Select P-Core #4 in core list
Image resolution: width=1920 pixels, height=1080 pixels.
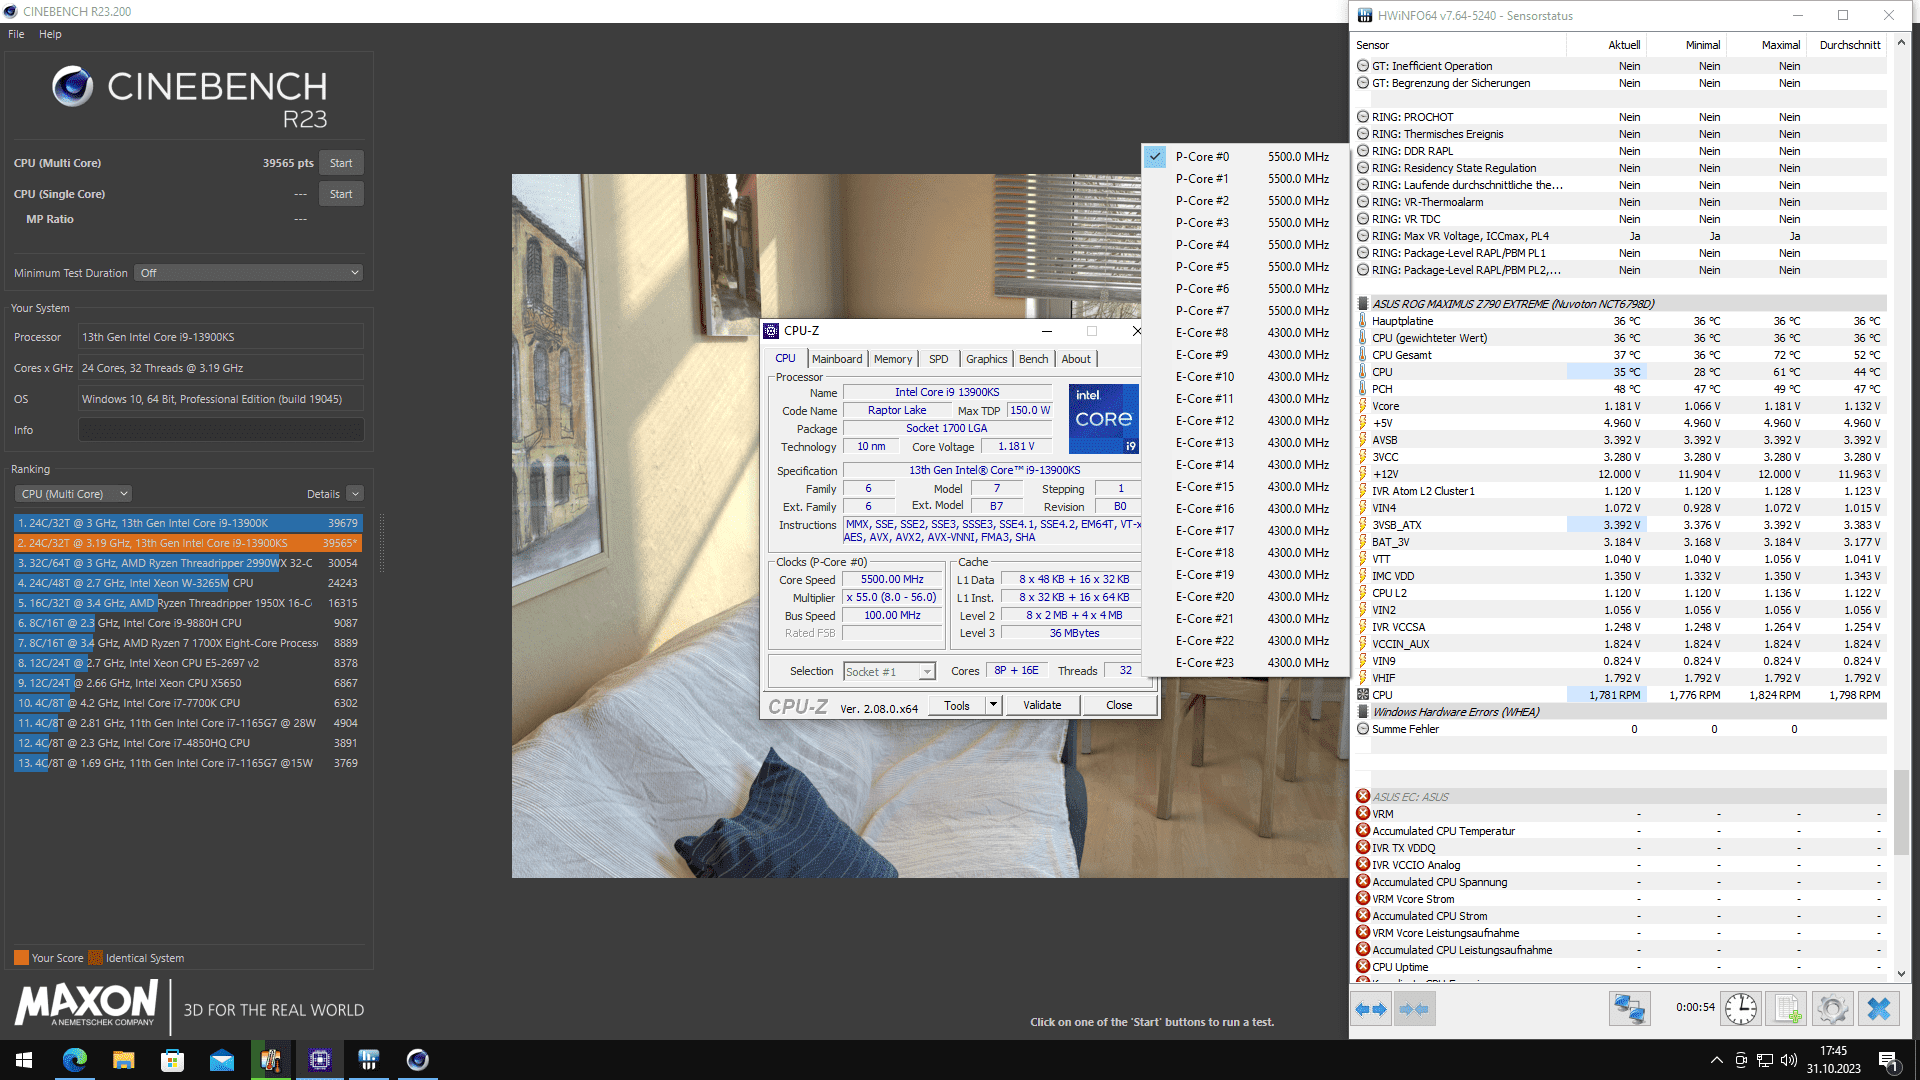point(1245,245)
